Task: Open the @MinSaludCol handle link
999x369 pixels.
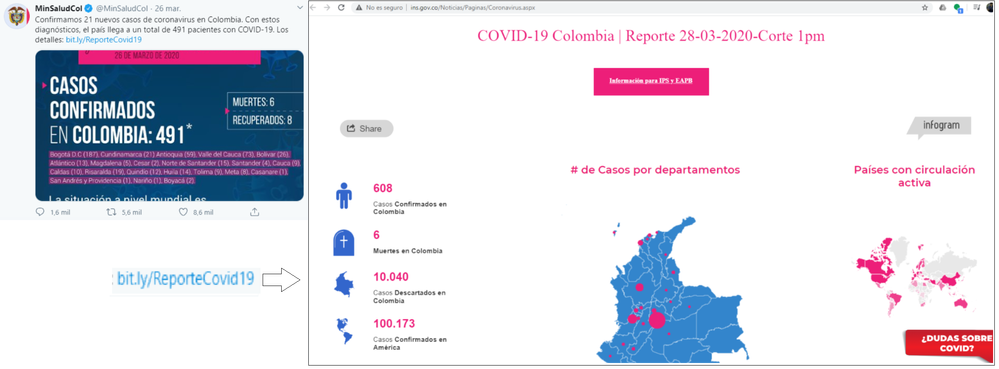Action: click(x=123, y=8)
